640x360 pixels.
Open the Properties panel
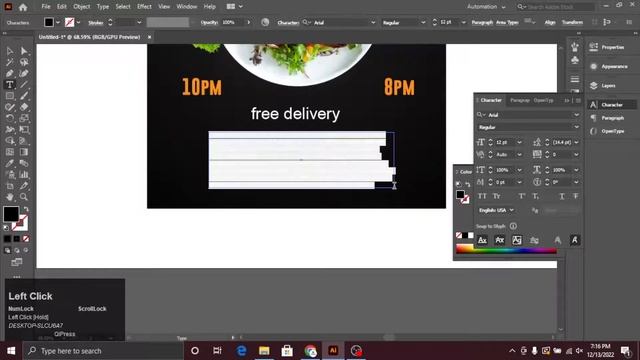pos(612,47)
